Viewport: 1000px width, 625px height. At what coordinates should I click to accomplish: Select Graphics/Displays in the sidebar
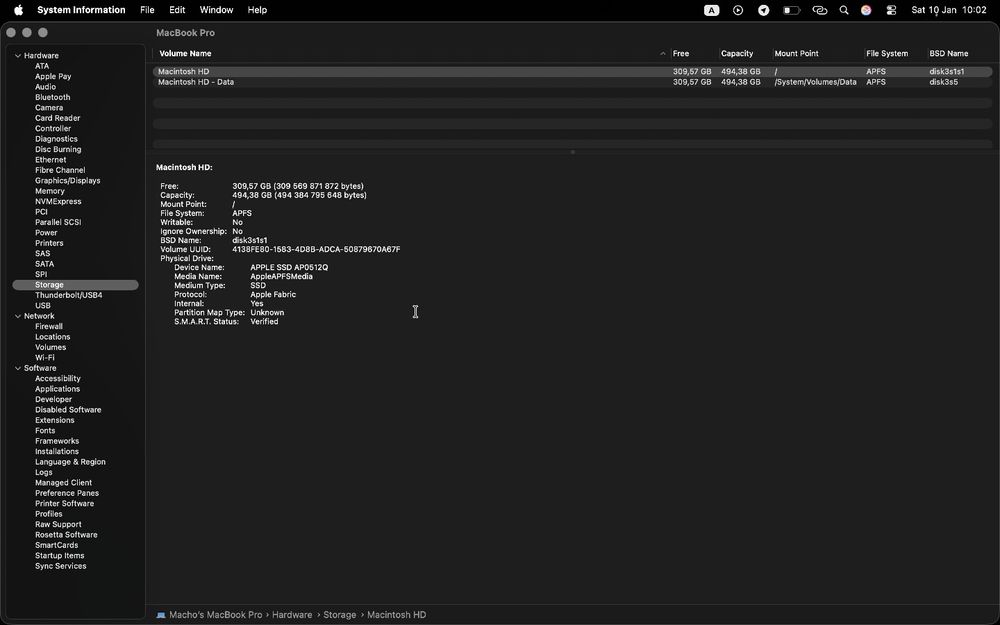(68, 180)
